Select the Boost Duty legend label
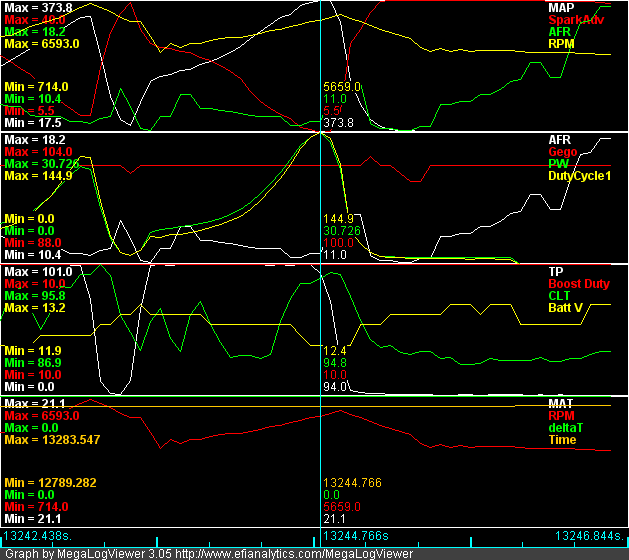This screenshot has width=629, height=560. tap(578, 283)
